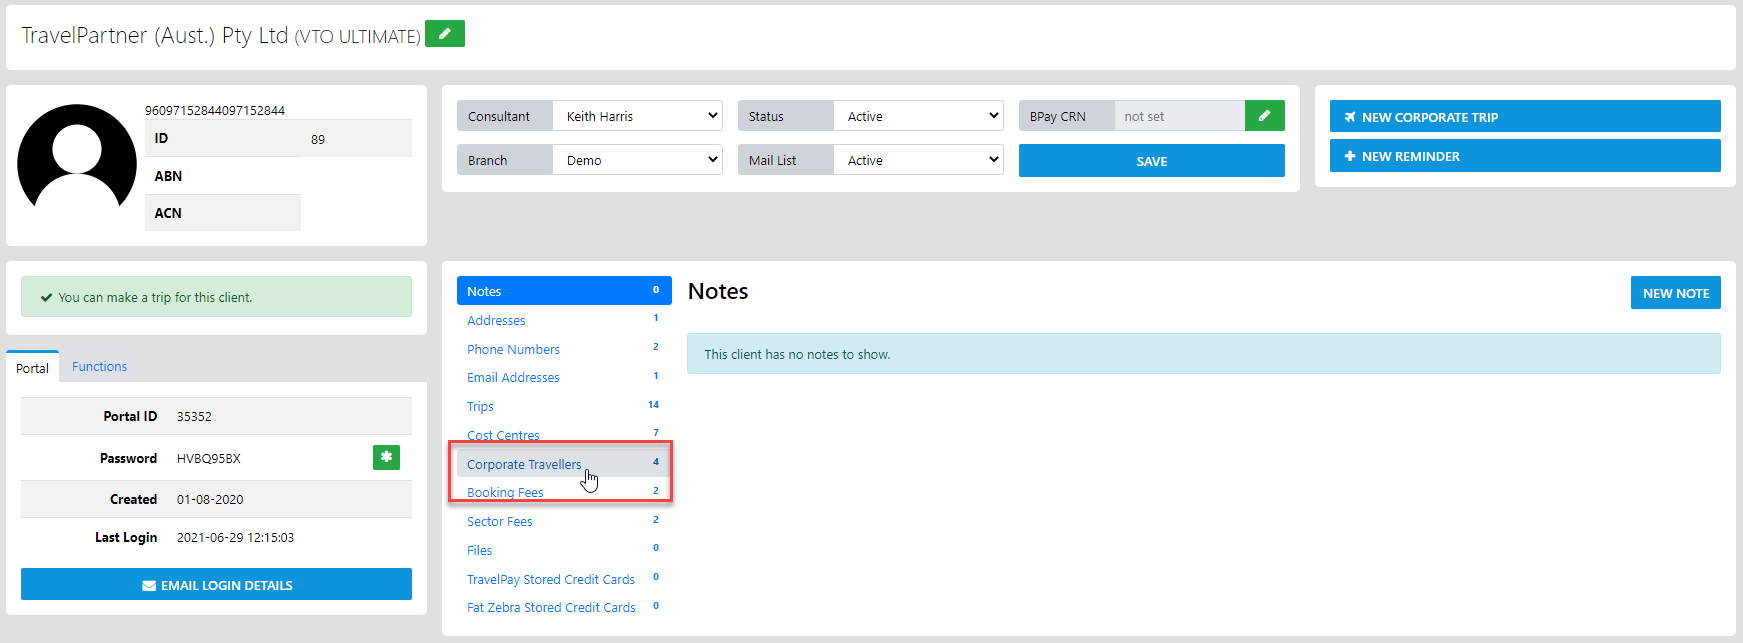This screenshot has height=643, width=1743.
Task: Click the Last Login value 2021-06-29 12:15:03
Action: [x=235, y=538]
